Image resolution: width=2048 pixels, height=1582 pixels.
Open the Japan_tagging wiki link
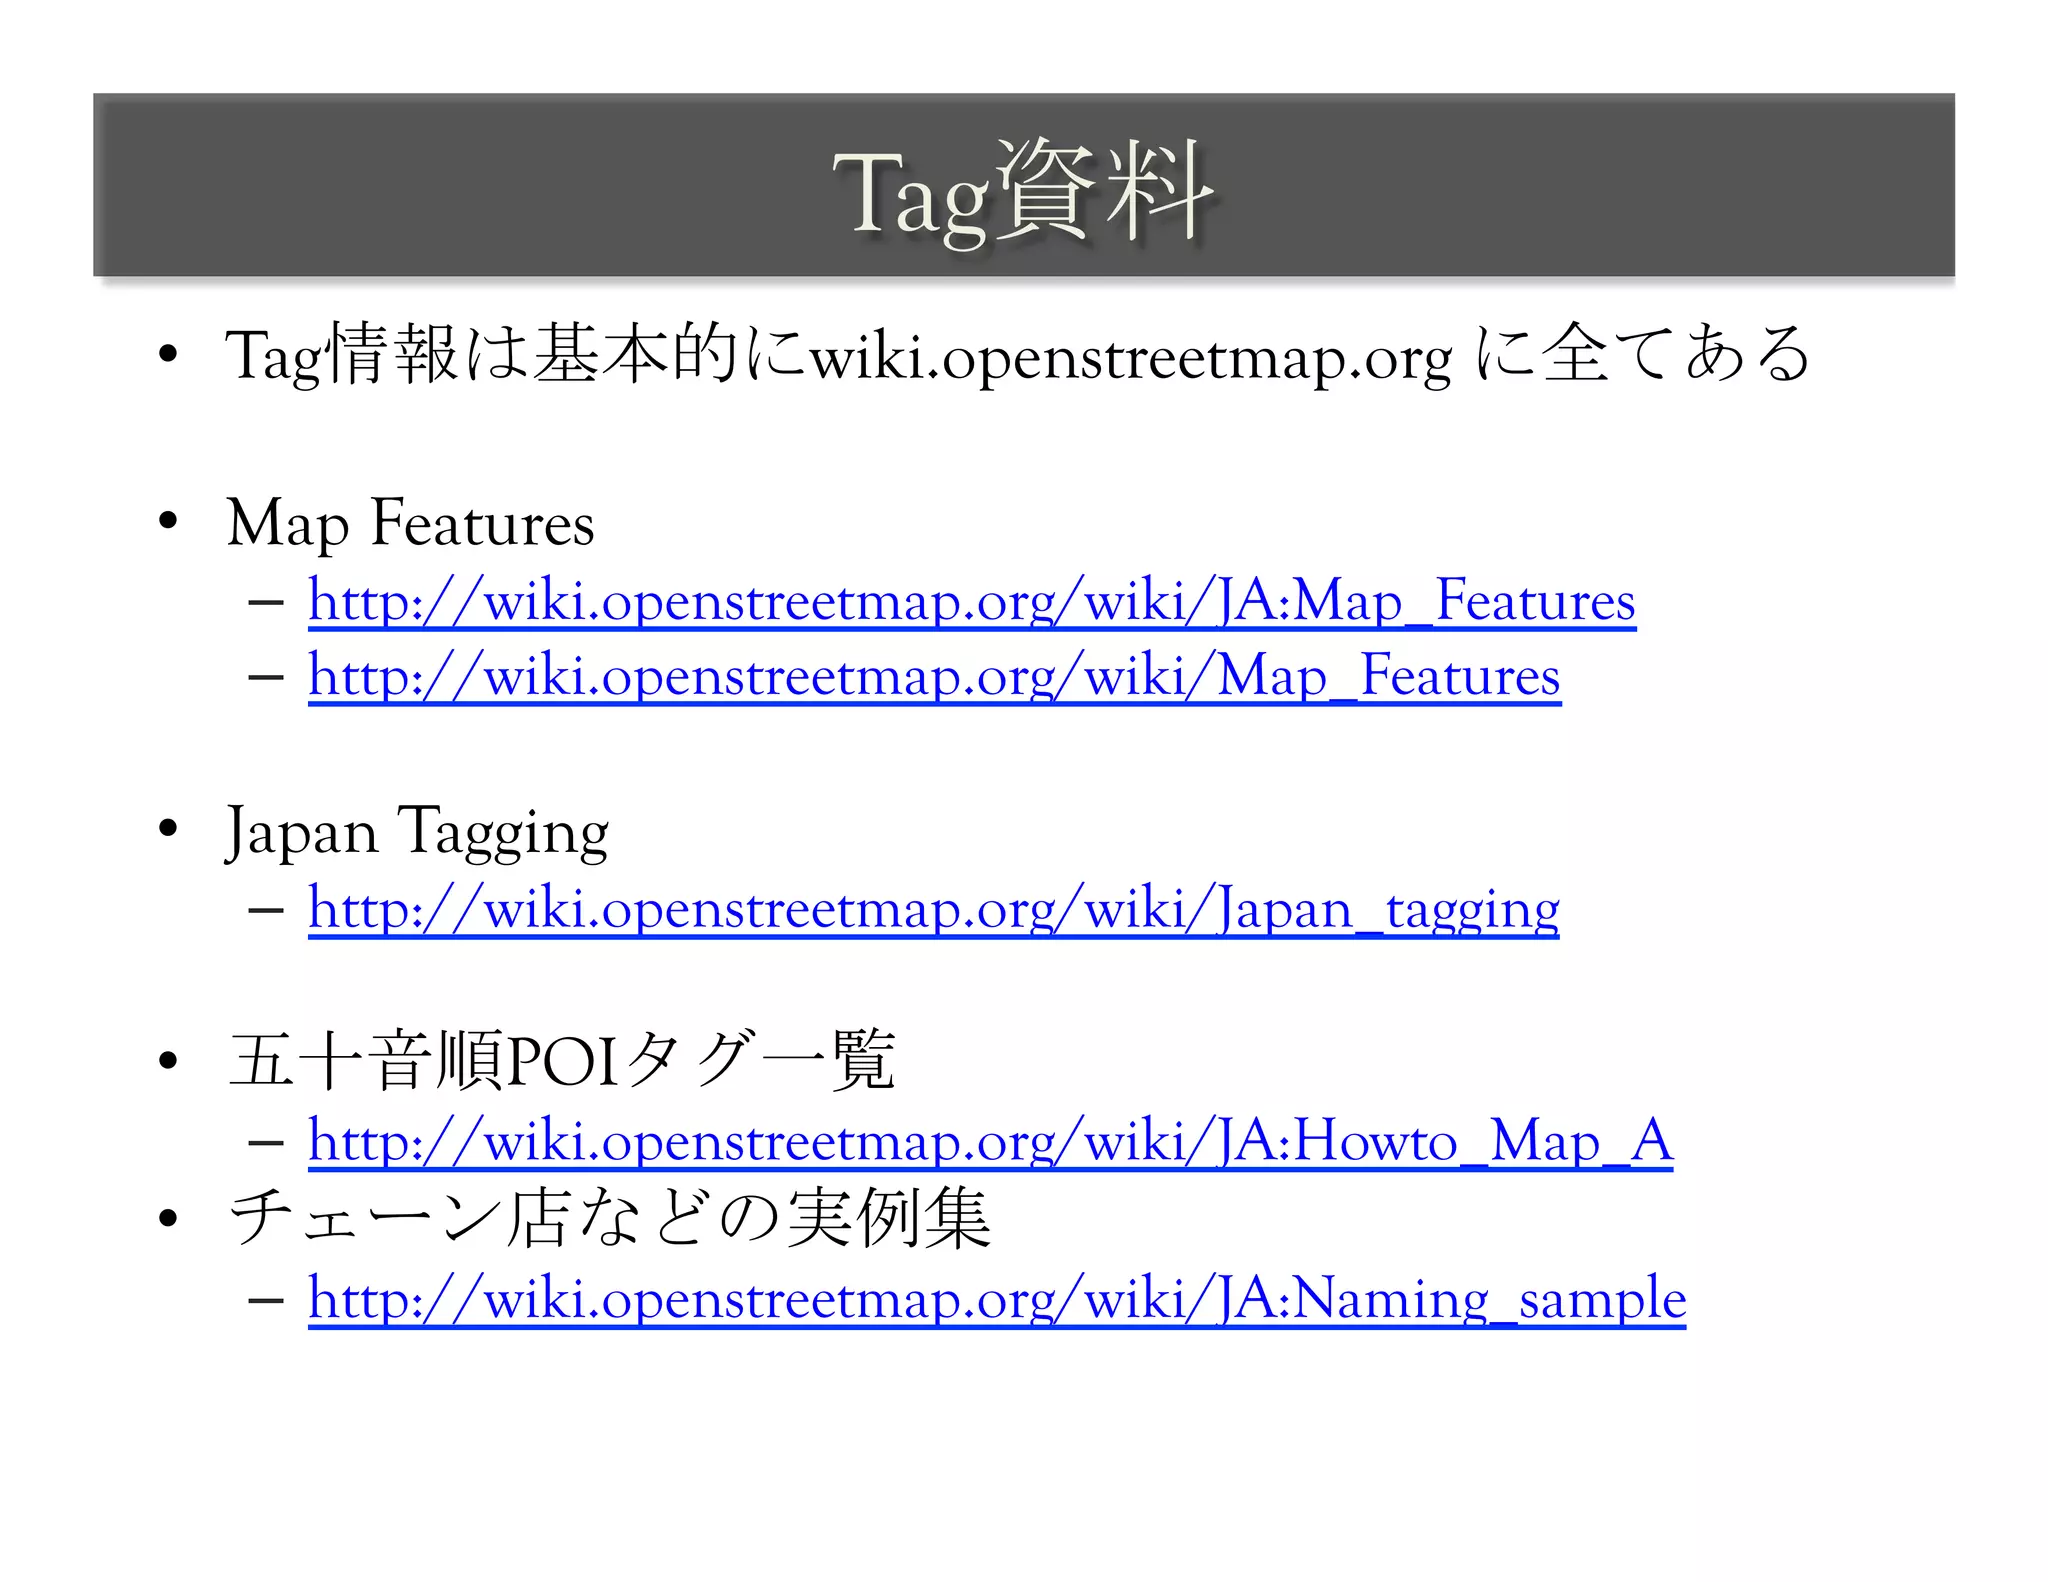(x=934, y=909)
